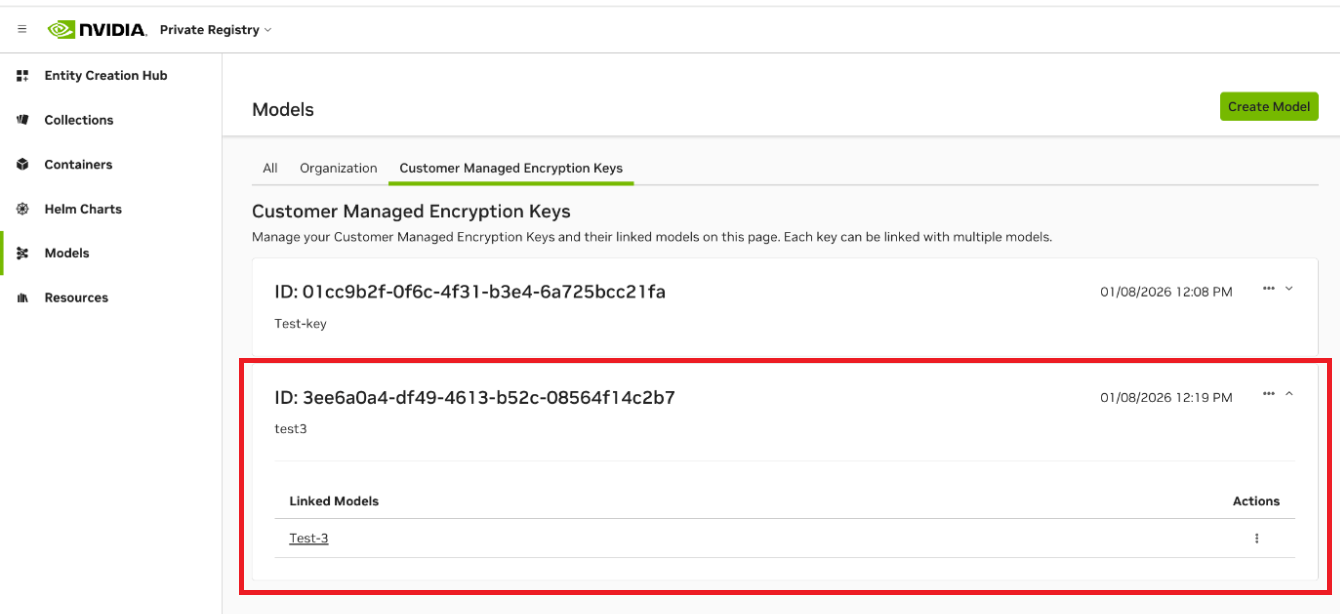Viewport: 1340px width, 614px height.
Task: Open the hamburger navigation menu
Action: (22, 30)
